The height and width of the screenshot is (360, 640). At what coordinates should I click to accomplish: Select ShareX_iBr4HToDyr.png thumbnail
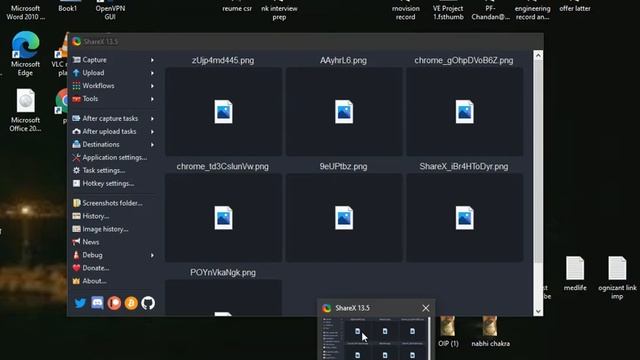point(464,218)
